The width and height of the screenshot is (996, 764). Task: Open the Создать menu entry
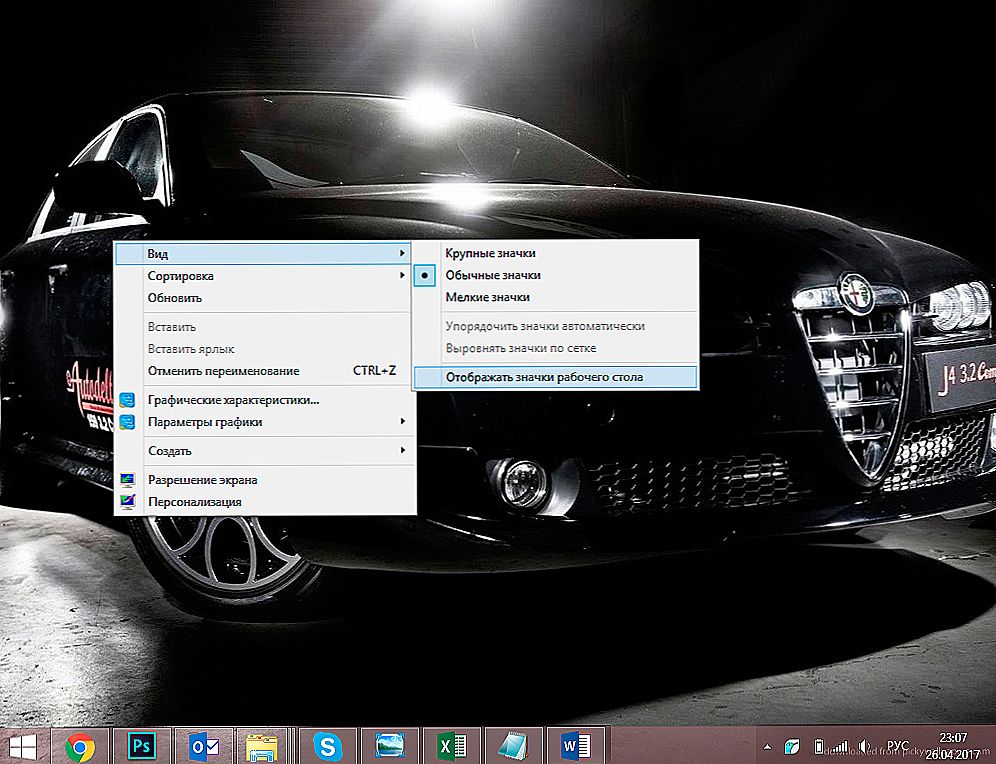tap(264, 451)
